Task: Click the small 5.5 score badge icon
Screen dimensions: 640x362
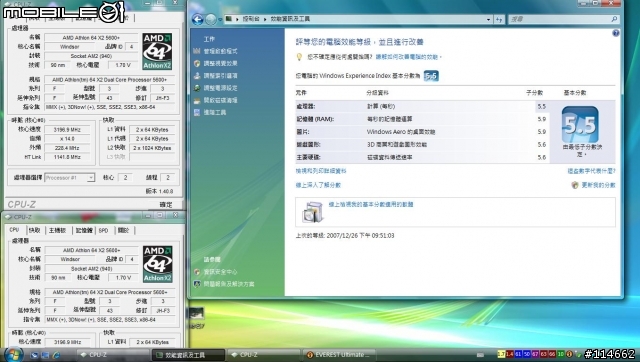Action: 431,76
